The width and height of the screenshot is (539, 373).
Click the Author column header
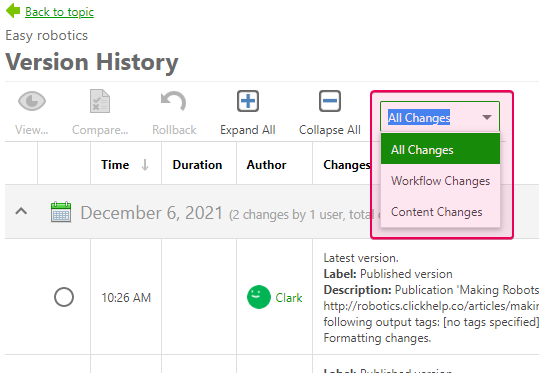click(274, 164)
